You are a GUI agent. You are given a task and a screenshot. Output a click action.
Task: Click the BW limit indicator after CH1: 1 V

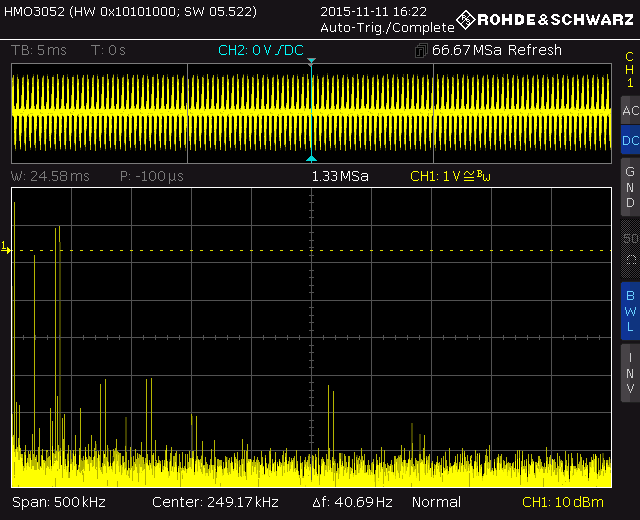point(485,176)
